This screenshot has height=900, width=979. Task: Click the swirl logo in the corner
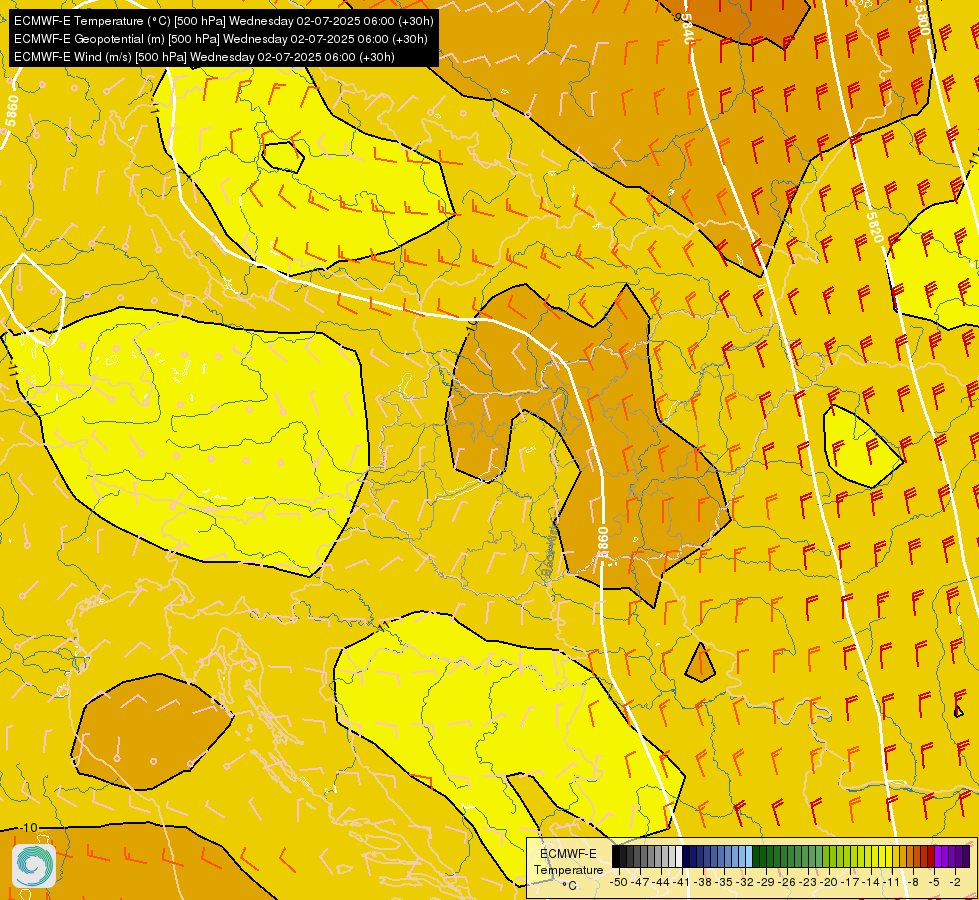pyautogui.click(x=34, y=866)
